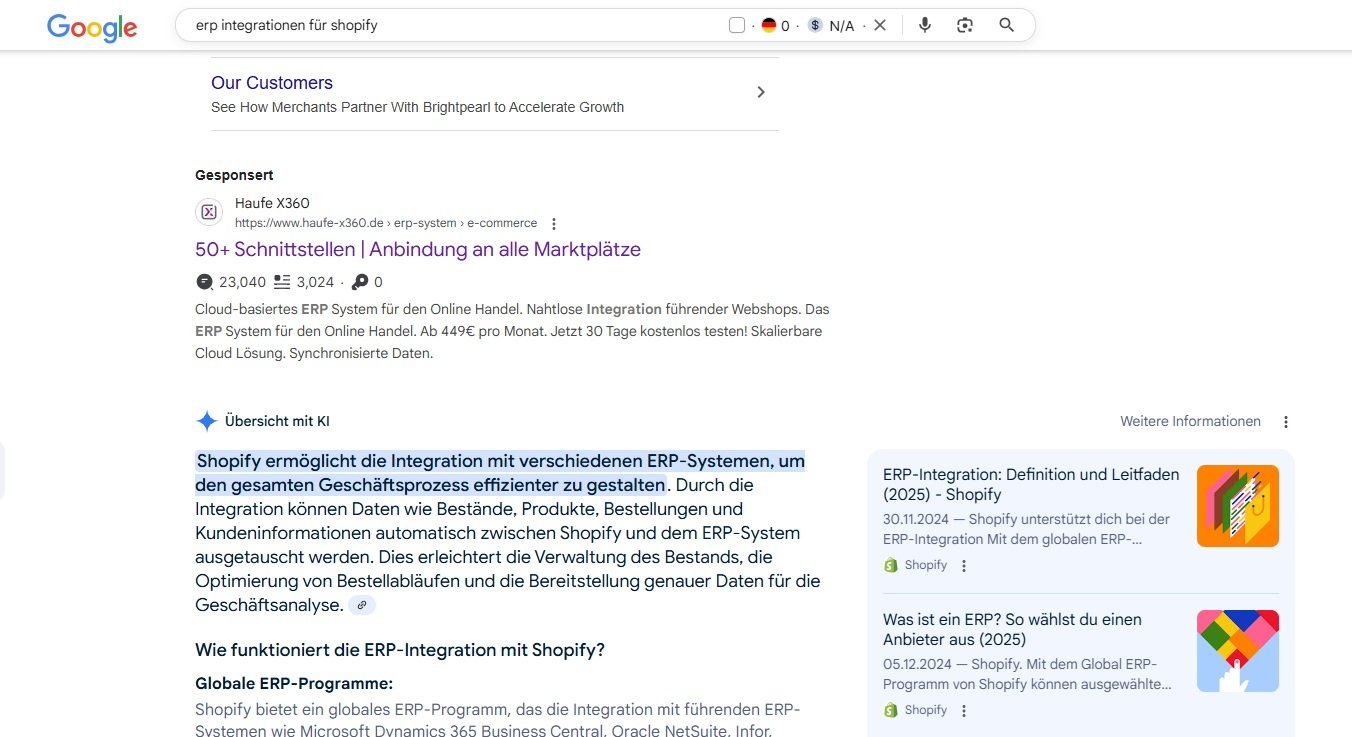Click the German flag icon in the search bar
1352x737 pixels.
pyautogui.click(x=769, y=25)
